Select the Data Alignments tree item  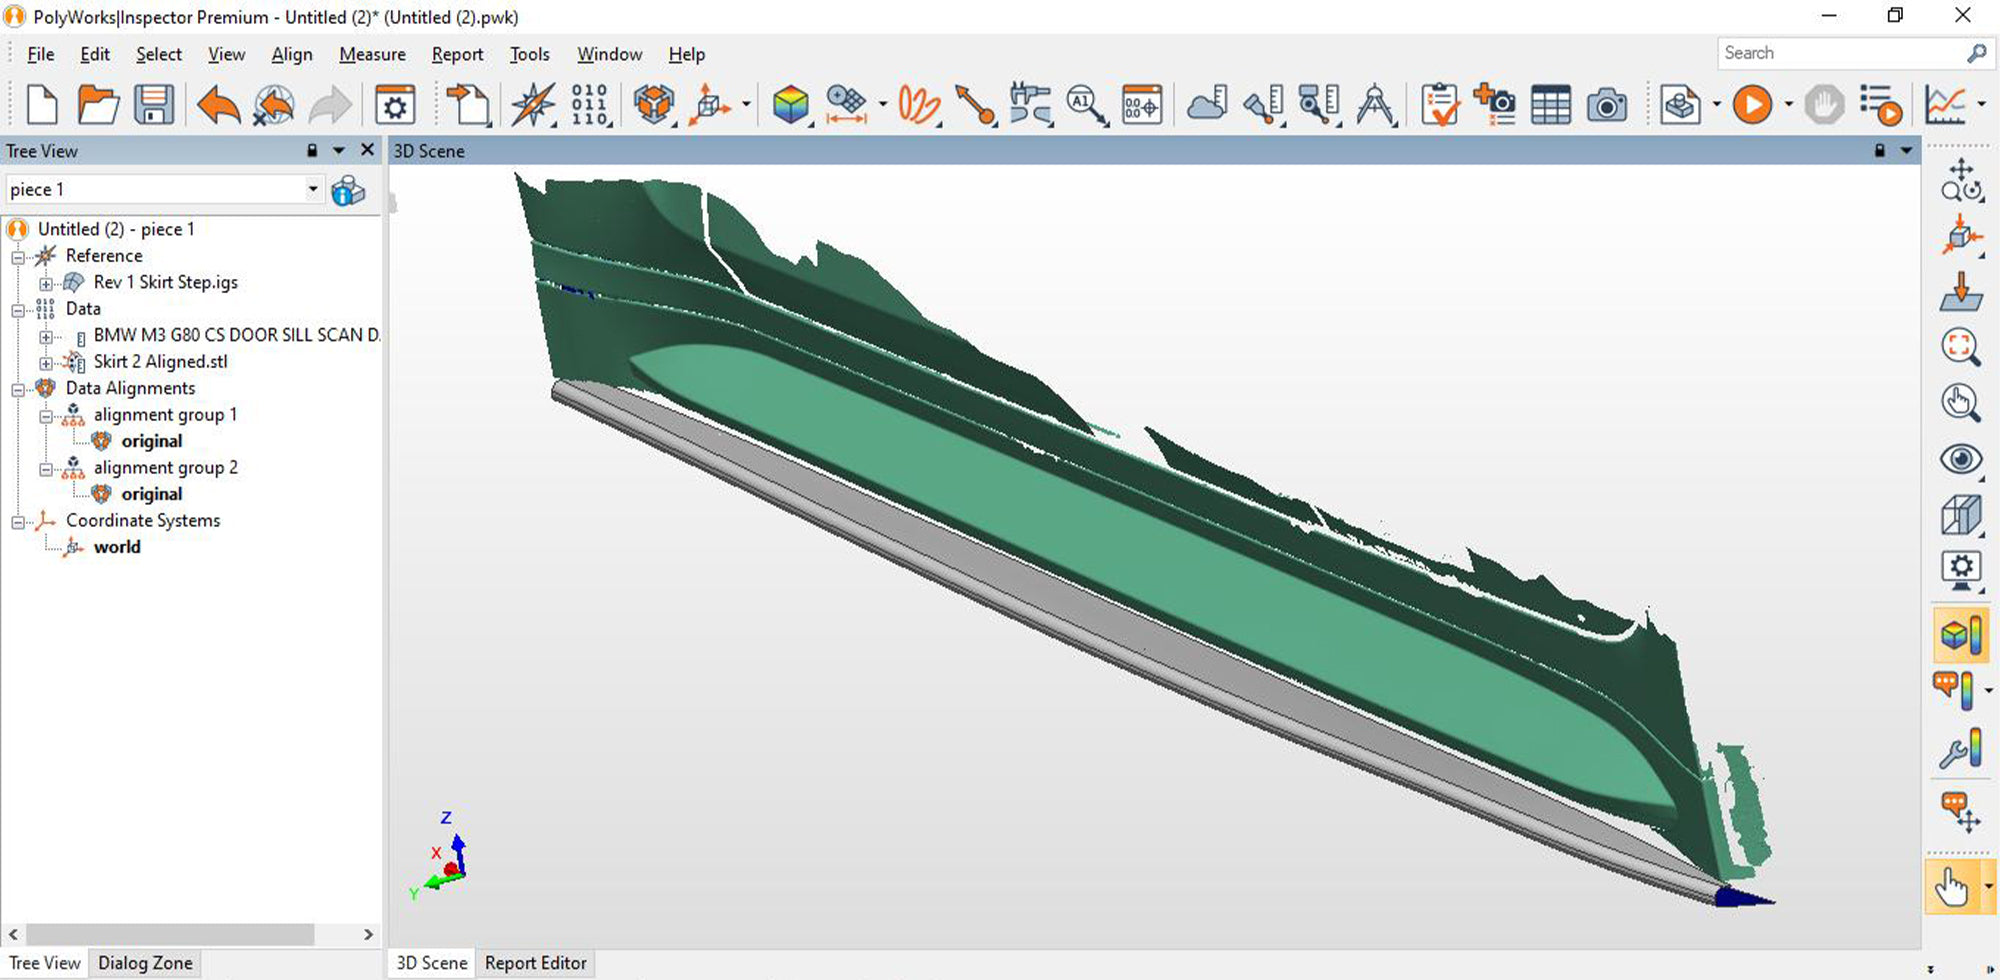[130, 388]
